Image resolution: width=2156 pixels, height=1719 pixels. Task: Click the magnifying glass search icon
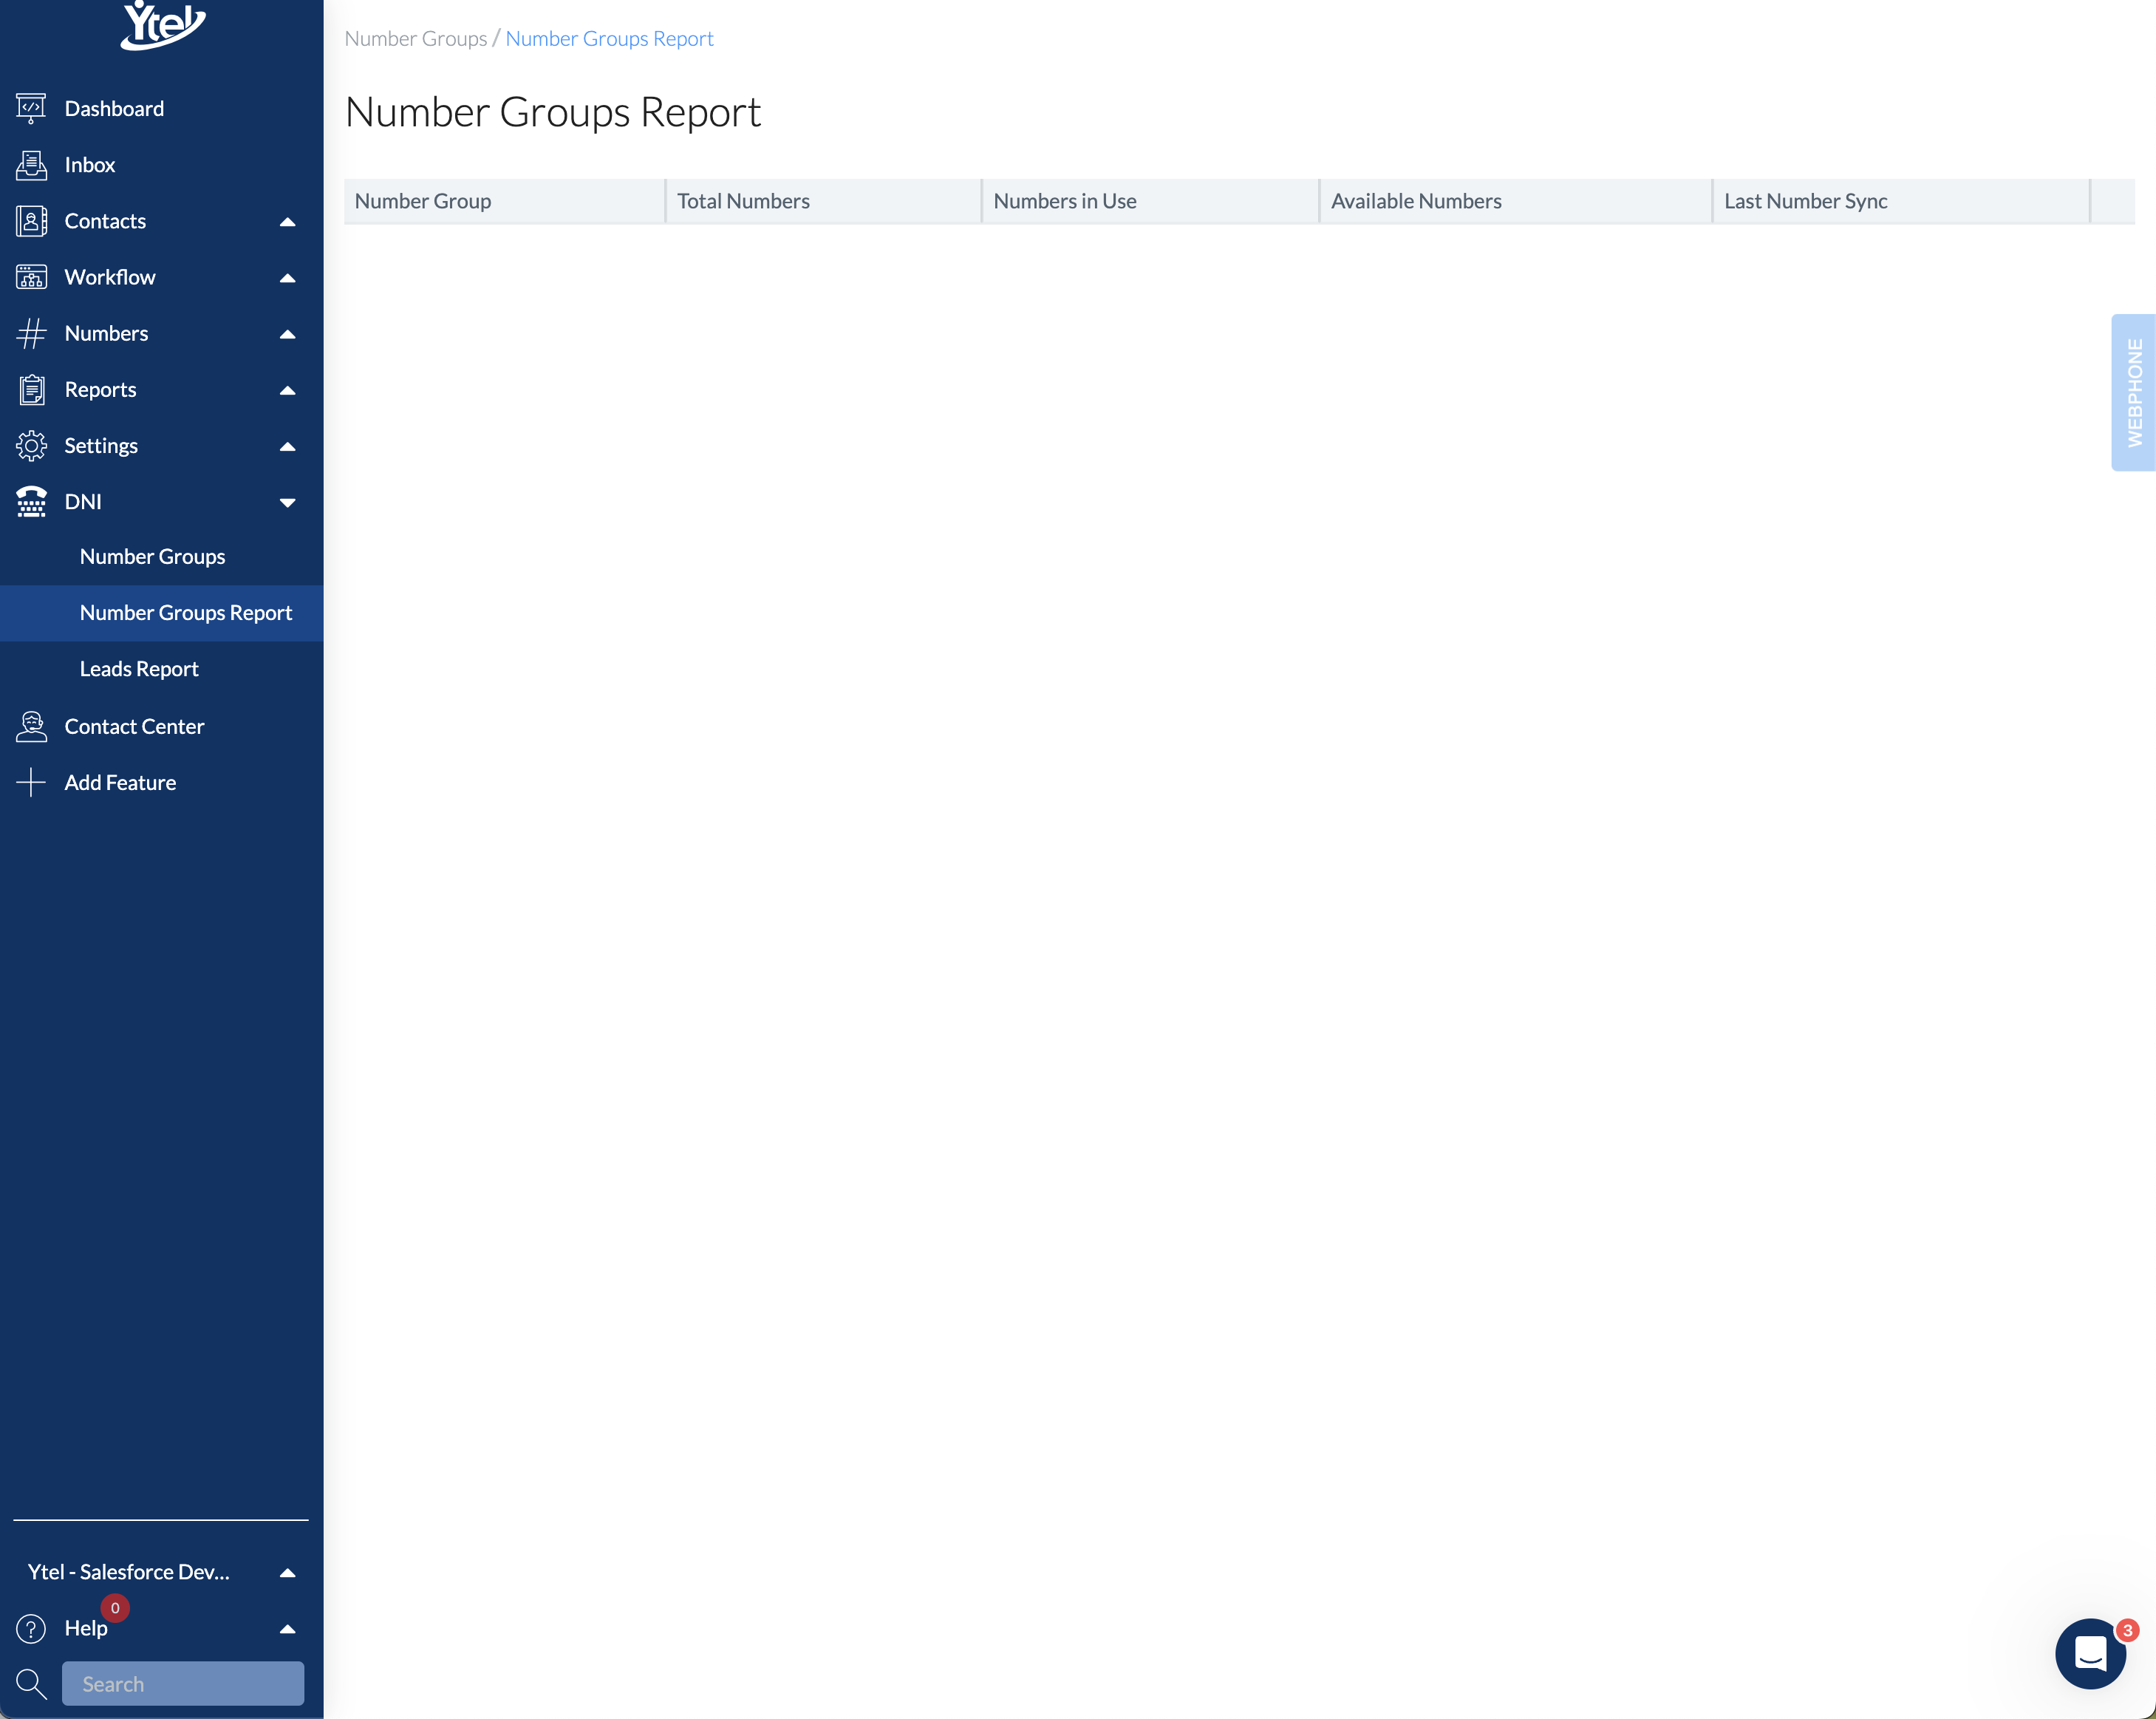click(31, 1684)
